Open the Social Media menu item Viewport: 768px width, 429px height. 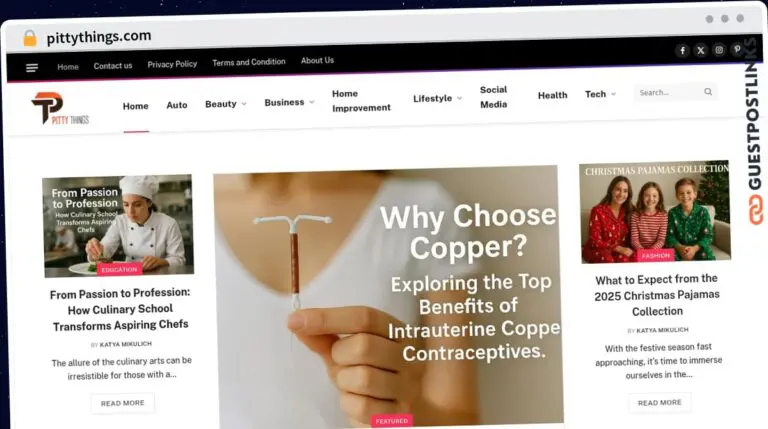pyautogui.click(x=494, y=97)
